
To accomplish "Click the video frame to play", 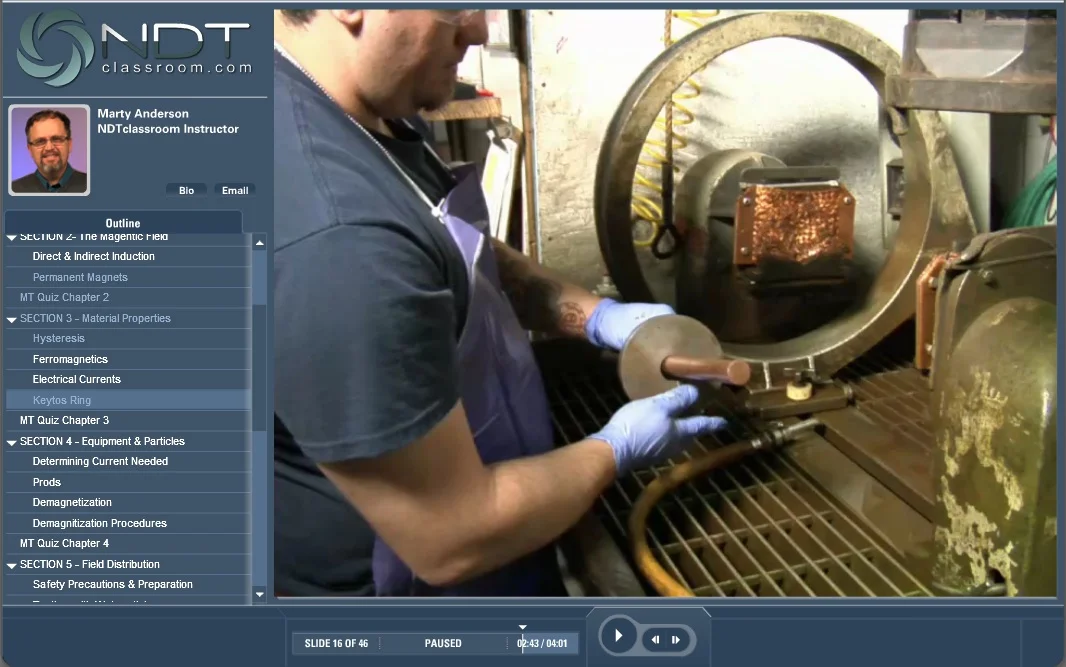I will pos(665,303).
